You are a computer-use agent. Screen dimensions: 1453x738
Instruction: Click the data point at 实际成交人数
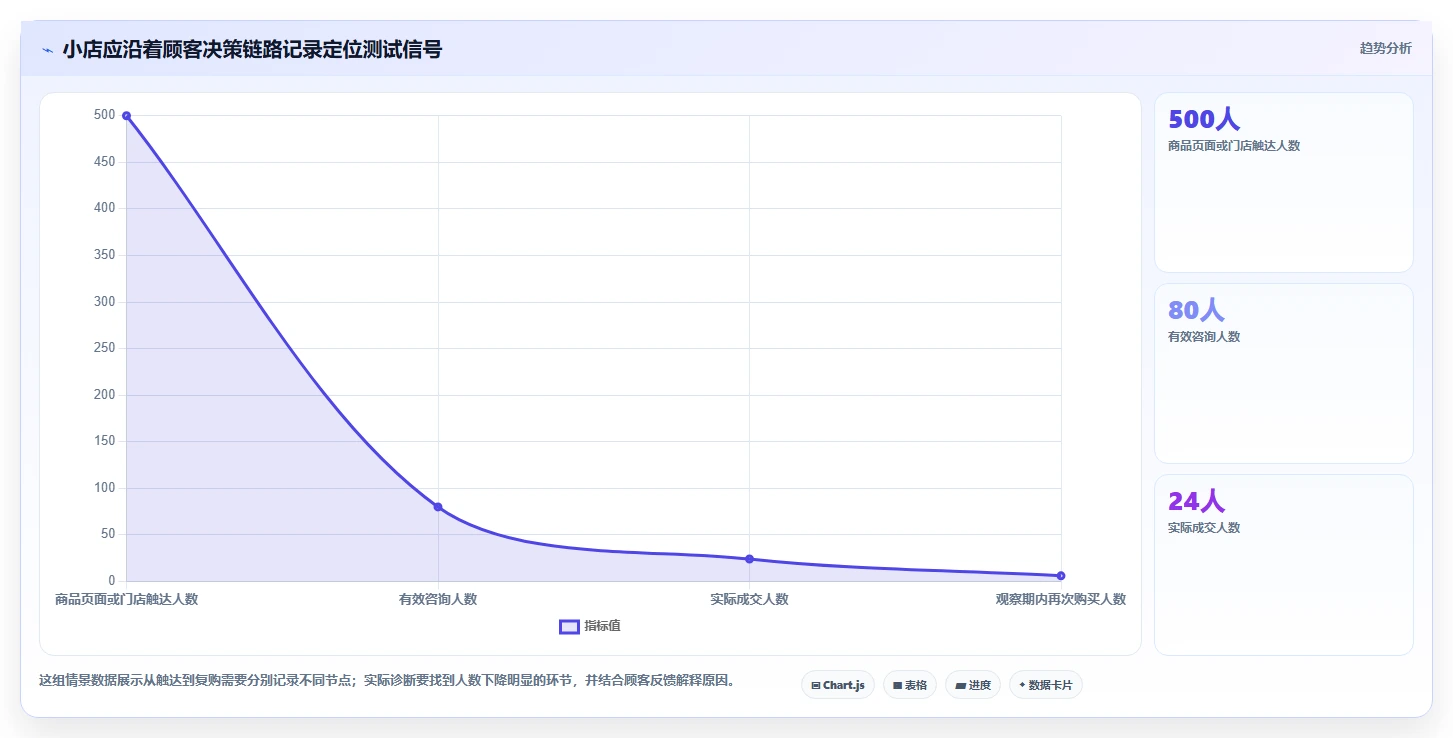[x=749, y=559]
